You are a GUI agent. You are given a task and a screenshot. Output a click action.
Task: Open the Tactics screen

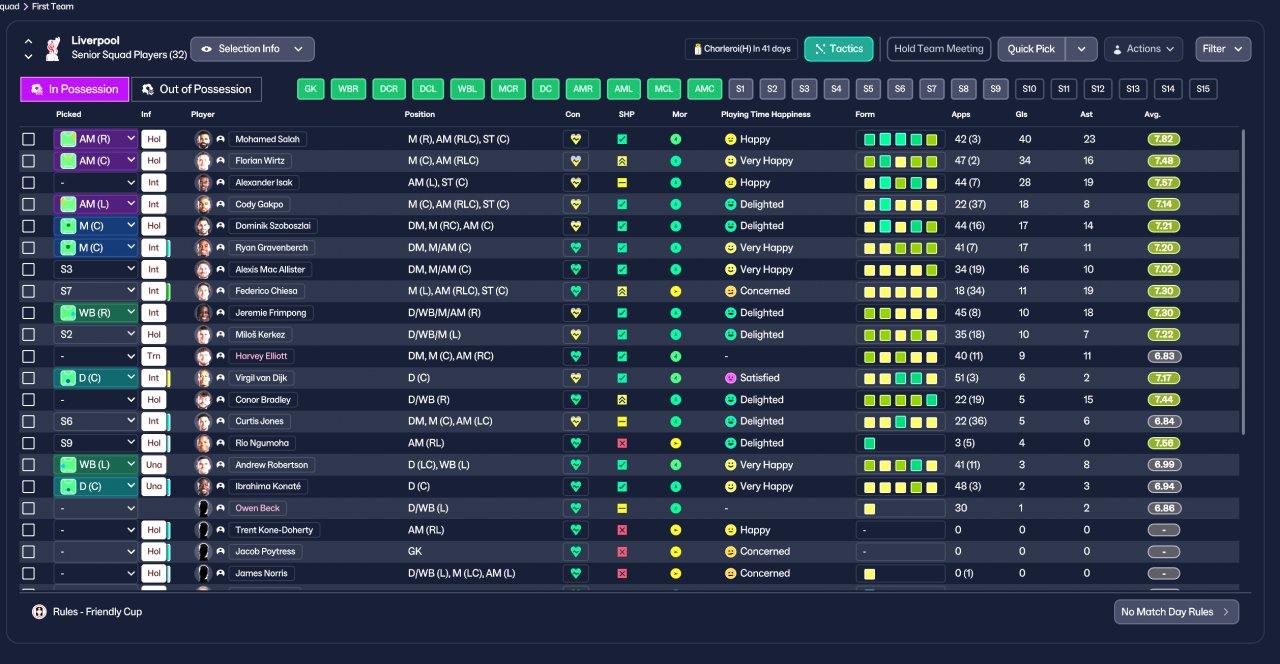tap(839, 49)
